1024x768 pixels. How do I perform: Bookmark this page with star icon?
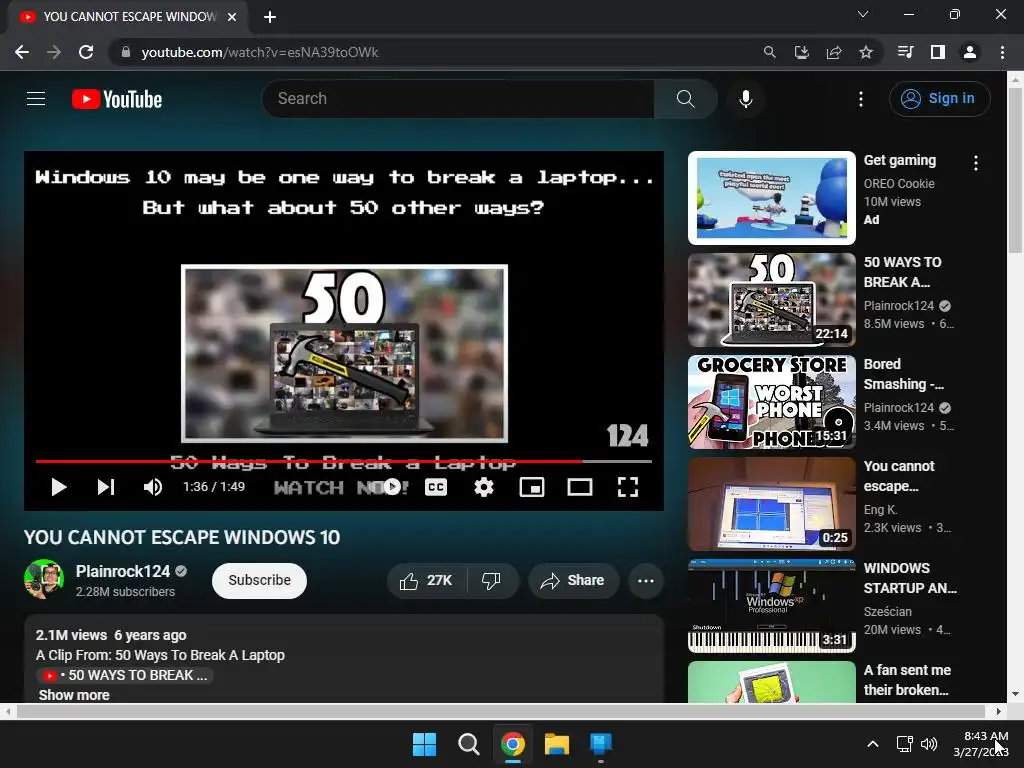(865, 52)
